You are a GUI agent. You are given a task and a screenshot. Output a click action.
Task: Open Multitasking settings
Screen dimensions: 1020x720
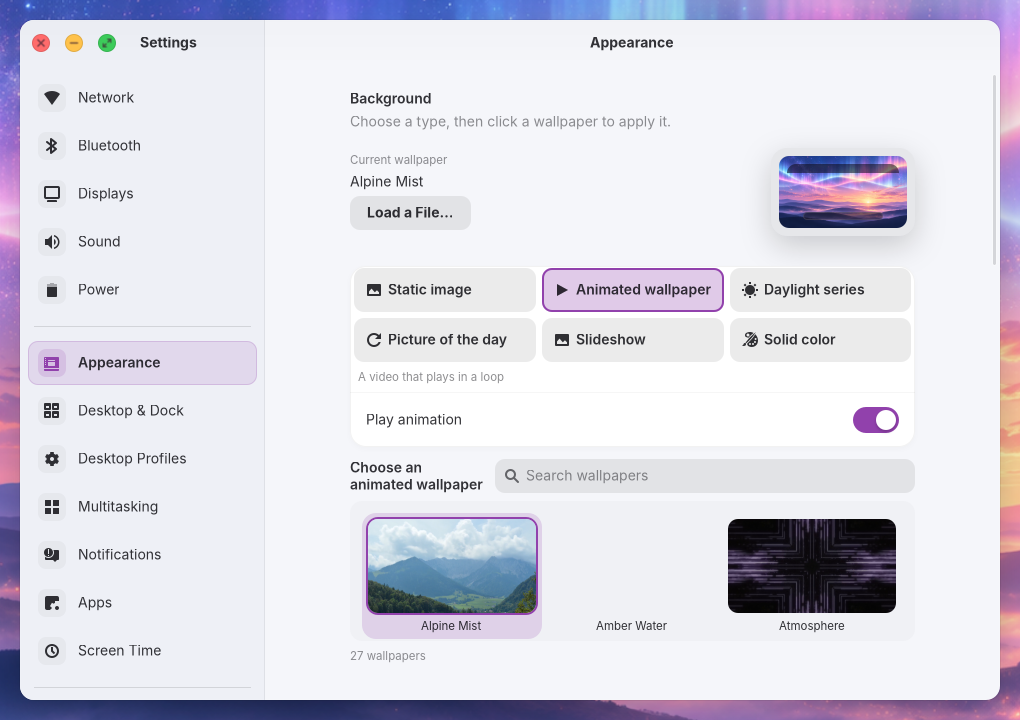(142, 507)
